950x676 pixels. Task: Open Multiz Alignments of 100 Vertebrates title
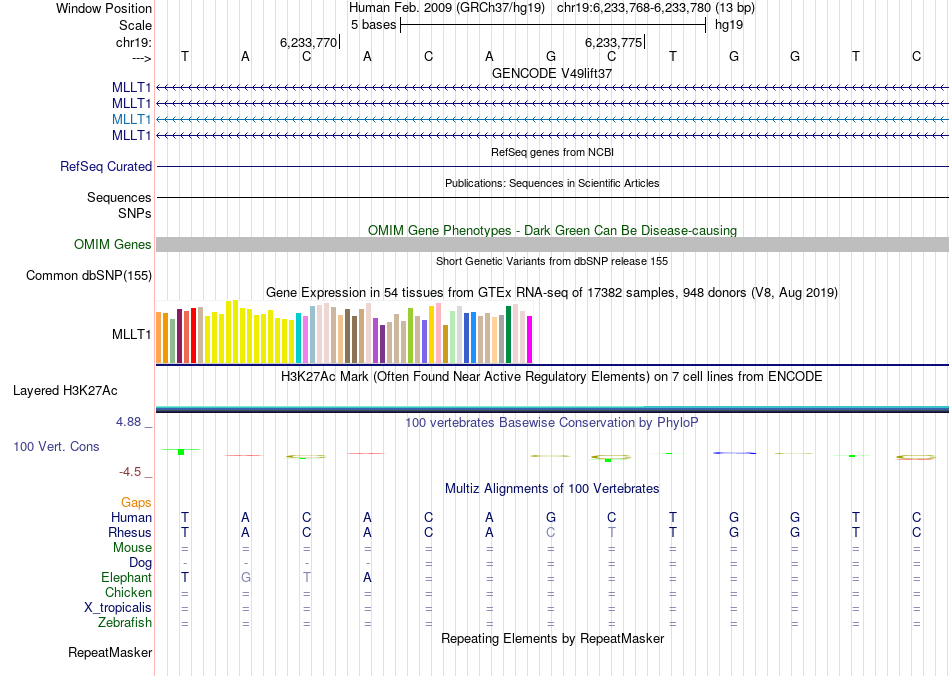click(552, 489)
